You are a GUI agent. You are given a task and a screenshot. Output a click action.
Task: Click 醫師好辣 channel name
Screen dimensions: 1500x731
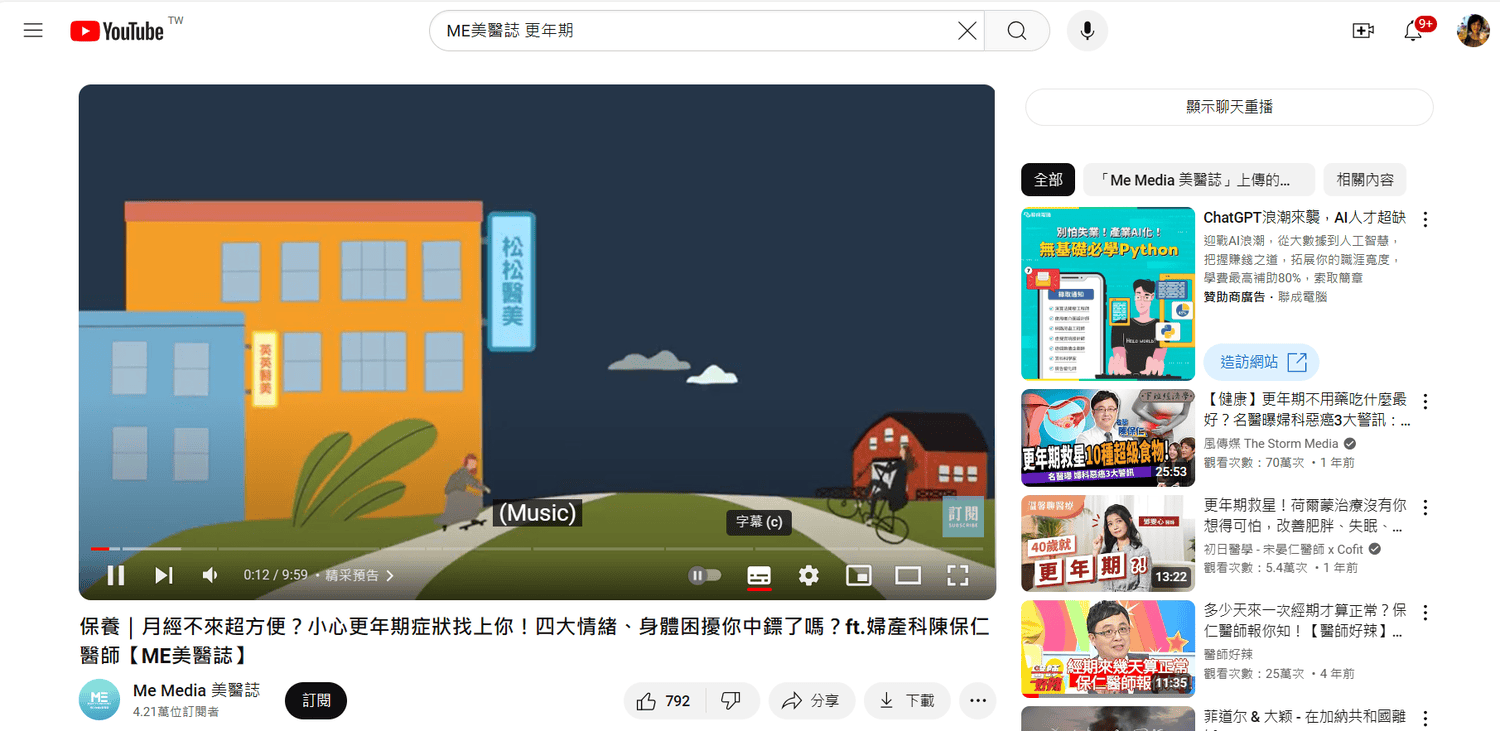pos(1228,654)
